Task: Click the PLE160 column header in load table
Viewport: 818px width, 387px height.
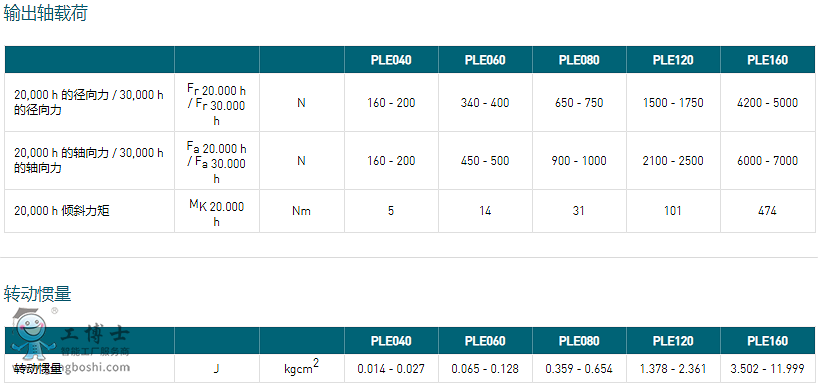Action: pyautogui.click(x=767, y=60)
